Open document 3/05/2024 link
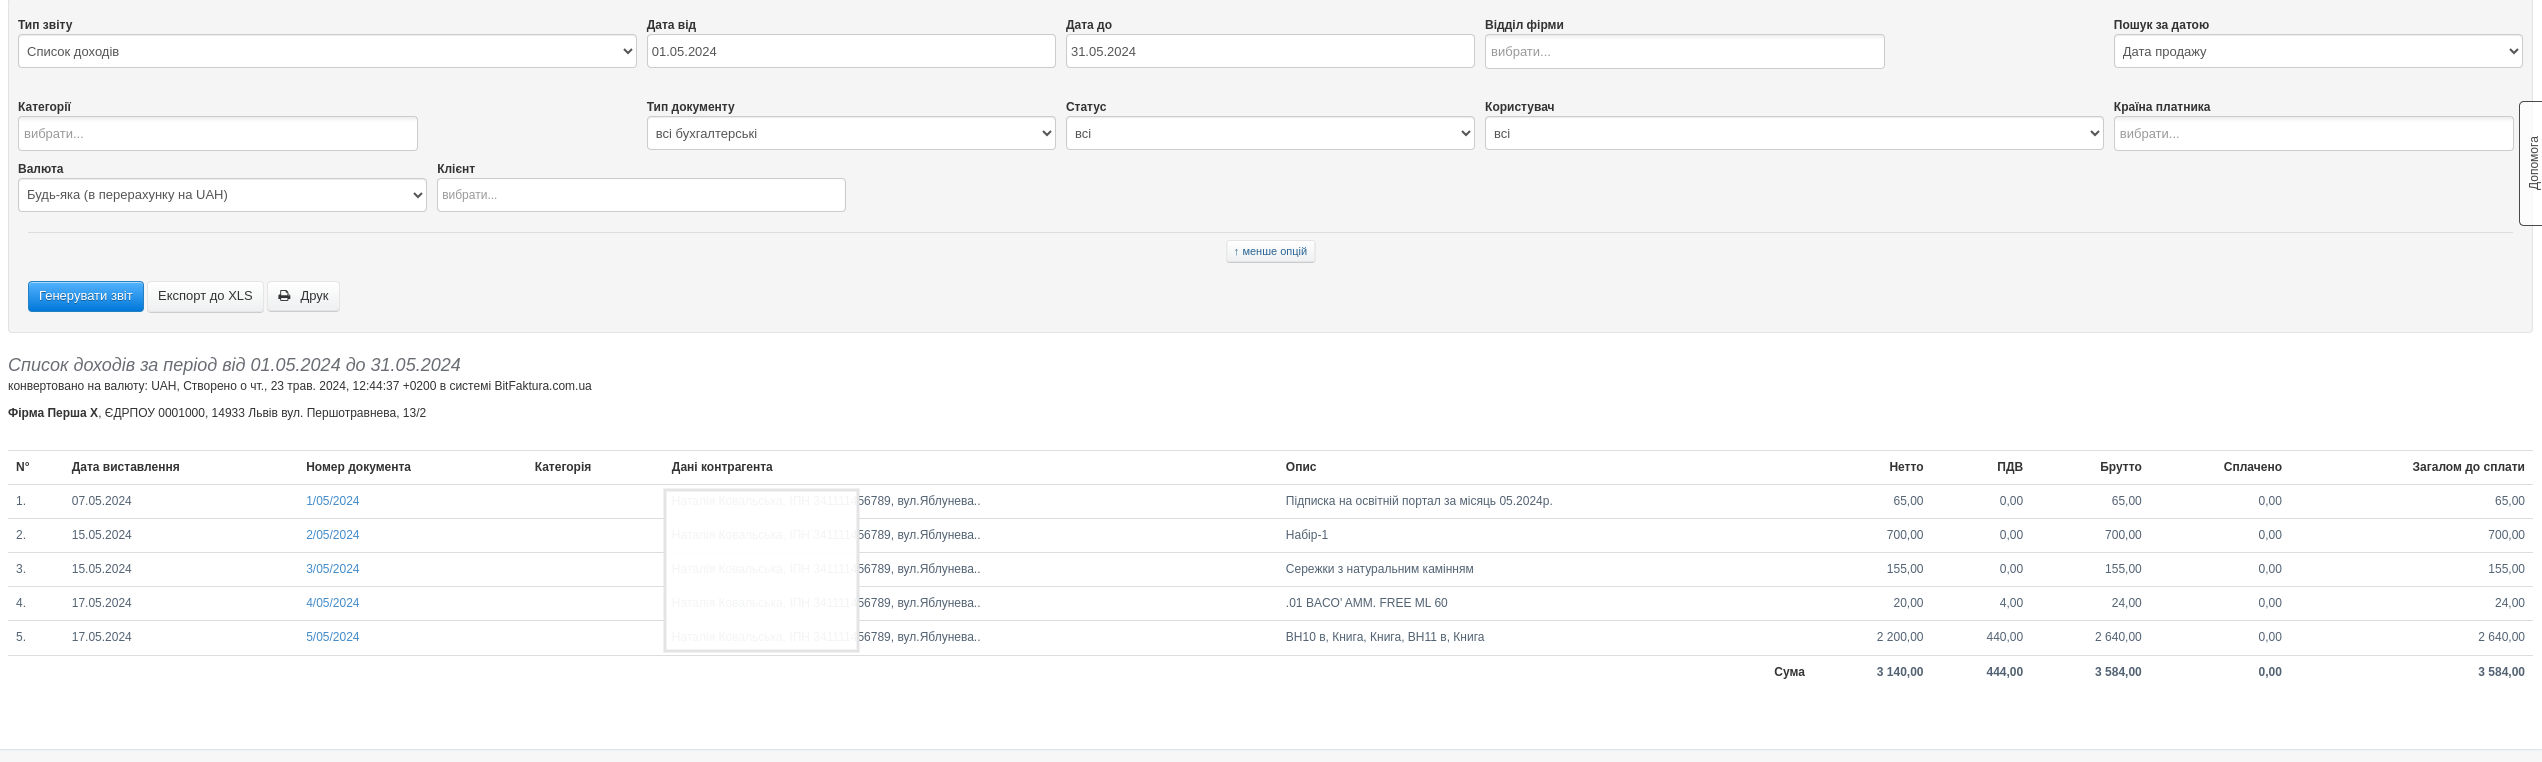This screenshot has width=2542, height=762. [332, 569]
